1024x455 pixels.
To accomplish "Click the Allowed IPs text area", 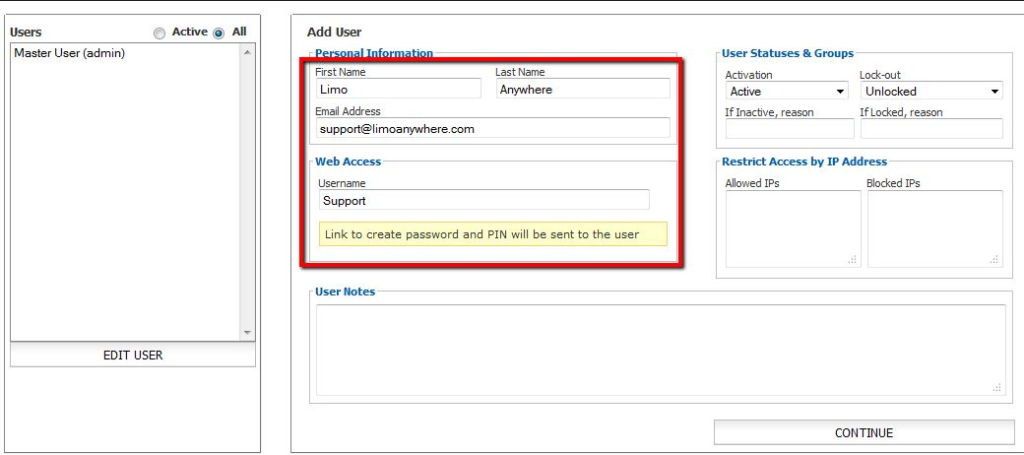I will (x=793, y=229).
